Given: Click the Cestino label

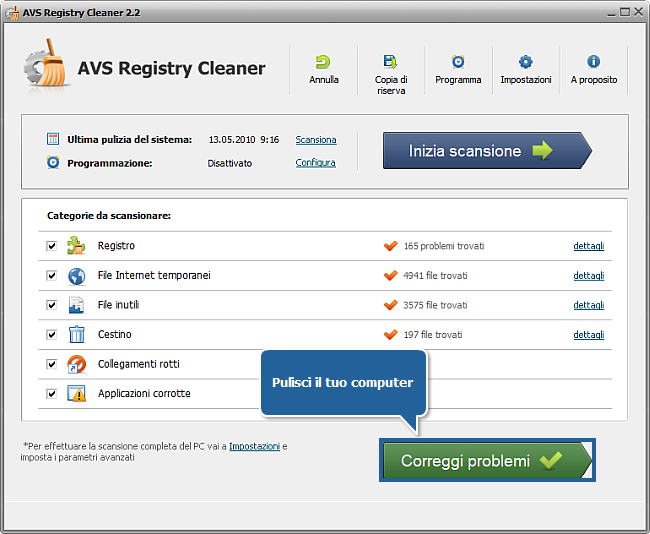Looking at the screenshot, I should click(114, 335).
